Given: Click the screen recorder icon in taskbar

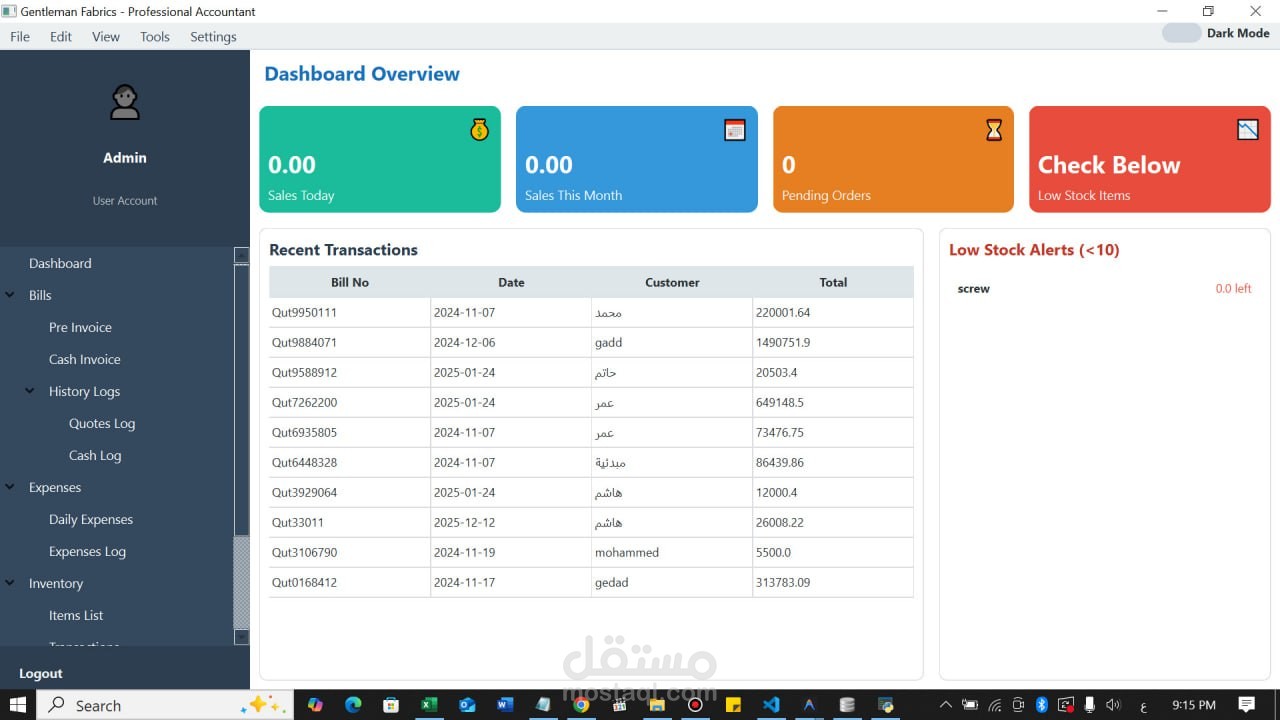Looking at the screenshot, I should [x=695, y=705].
